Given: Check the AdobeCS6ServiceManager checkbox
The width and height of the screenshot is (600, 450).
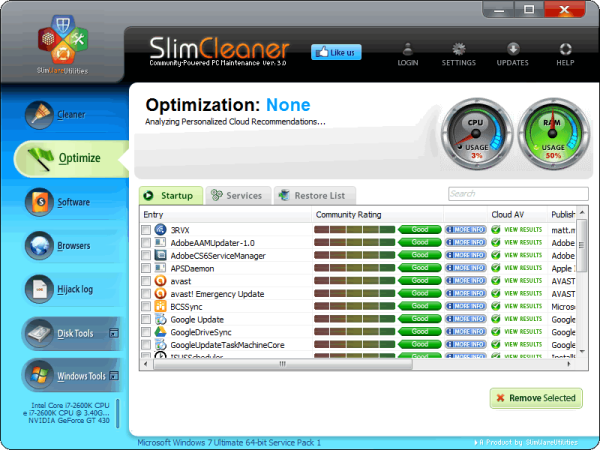Looking at the screenshot, I should 146,255.
